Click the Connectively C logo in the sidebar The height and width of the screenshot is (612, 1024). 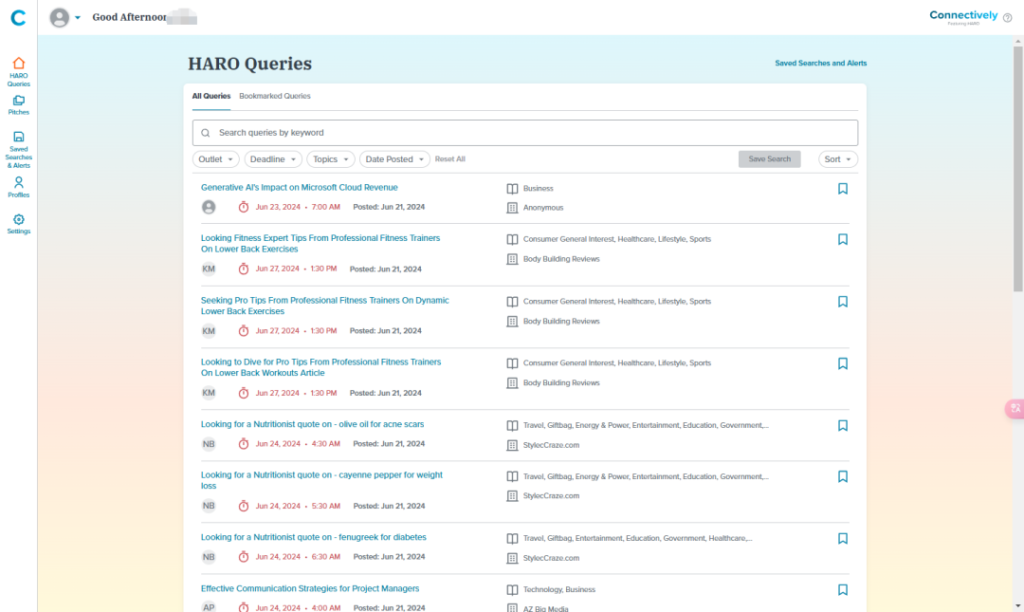(18, 18)
